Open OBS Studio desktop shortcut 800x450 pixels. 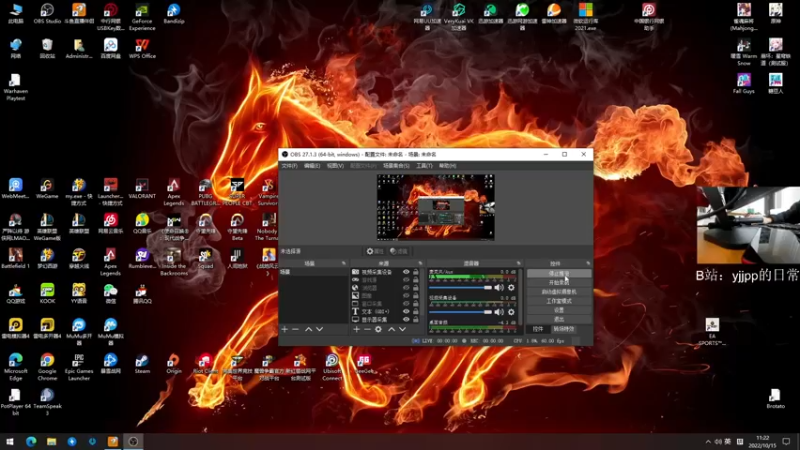click(x=47, y=12)
